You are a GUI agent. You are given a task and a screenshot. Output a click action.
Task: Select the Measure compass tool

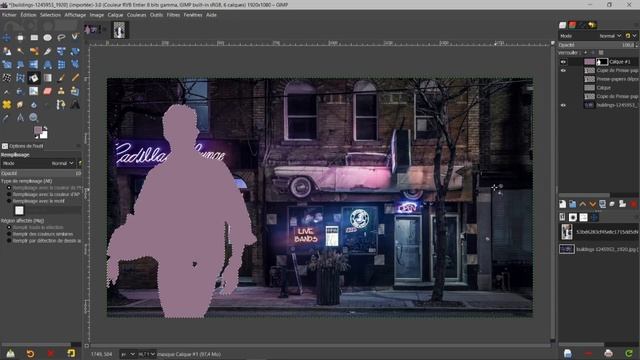tap(20, 118)
